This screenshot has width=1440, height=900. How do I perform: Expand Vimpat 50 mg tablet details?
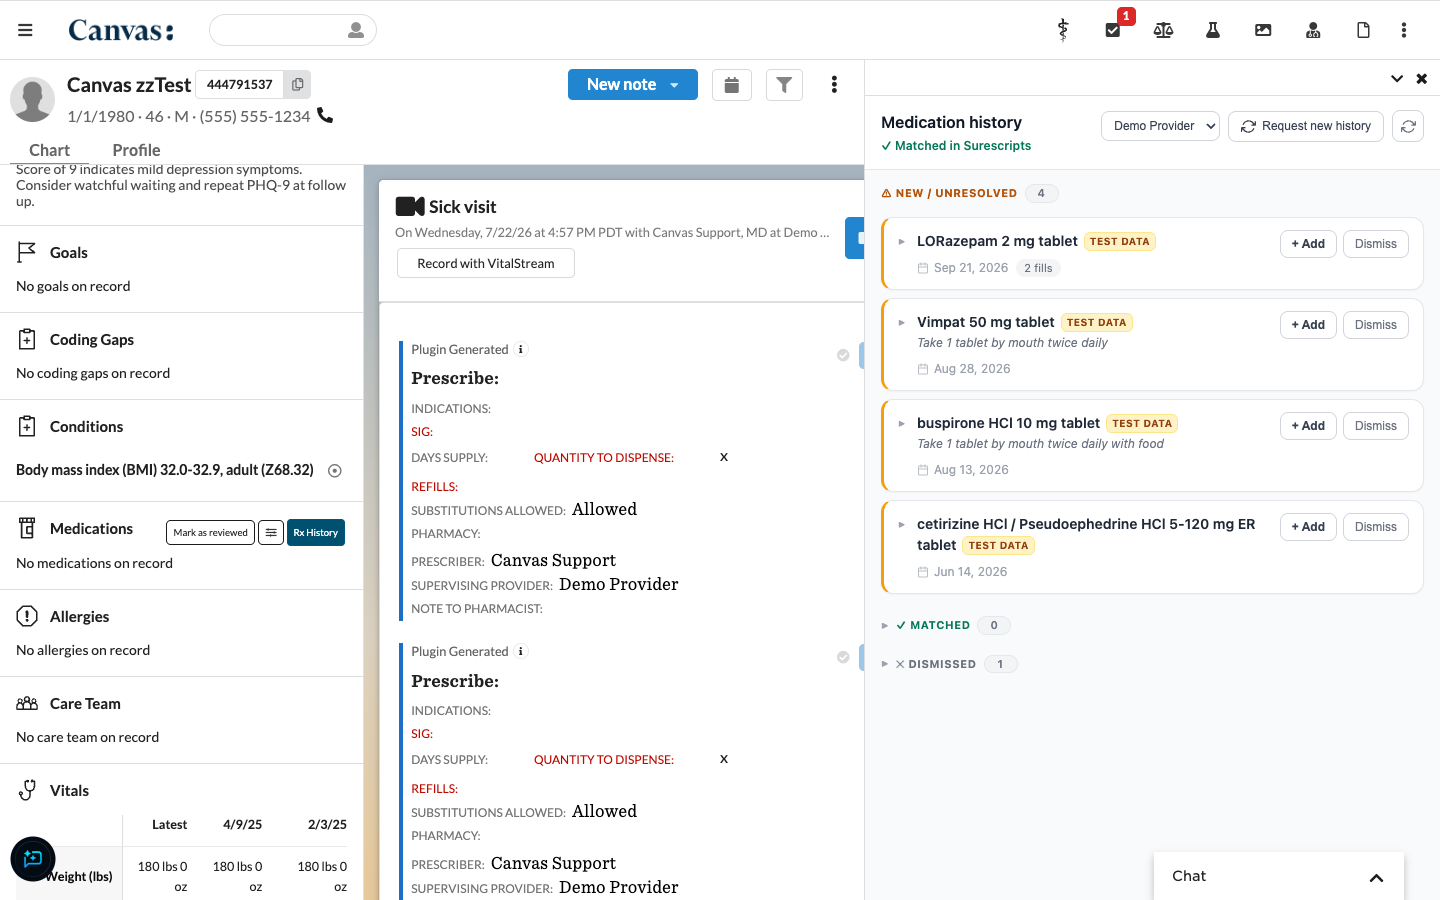coord(901,323)
